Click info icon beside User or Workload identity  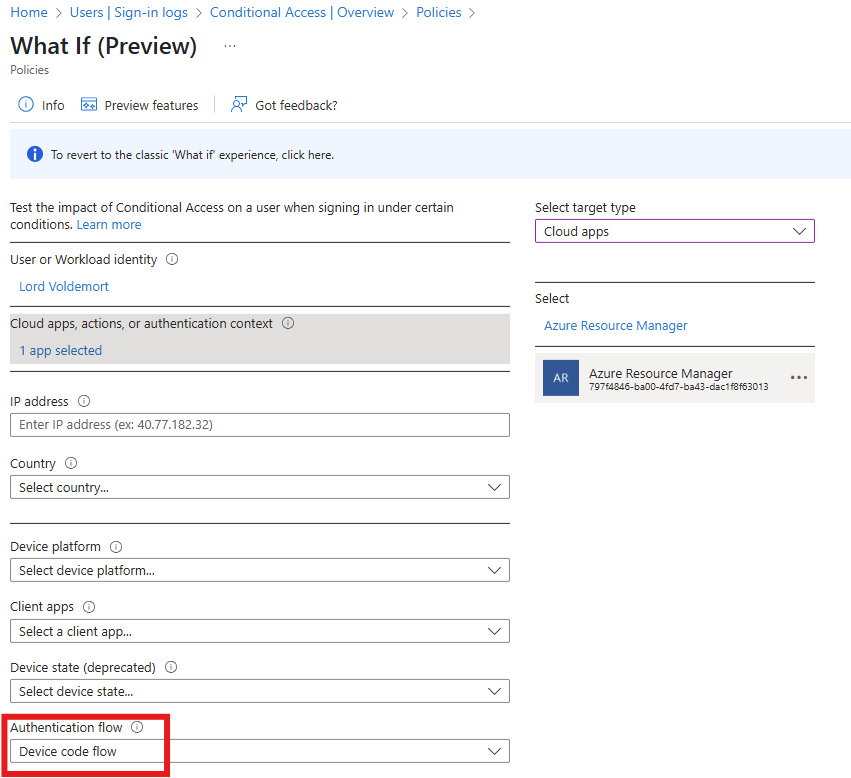(172, 260)
